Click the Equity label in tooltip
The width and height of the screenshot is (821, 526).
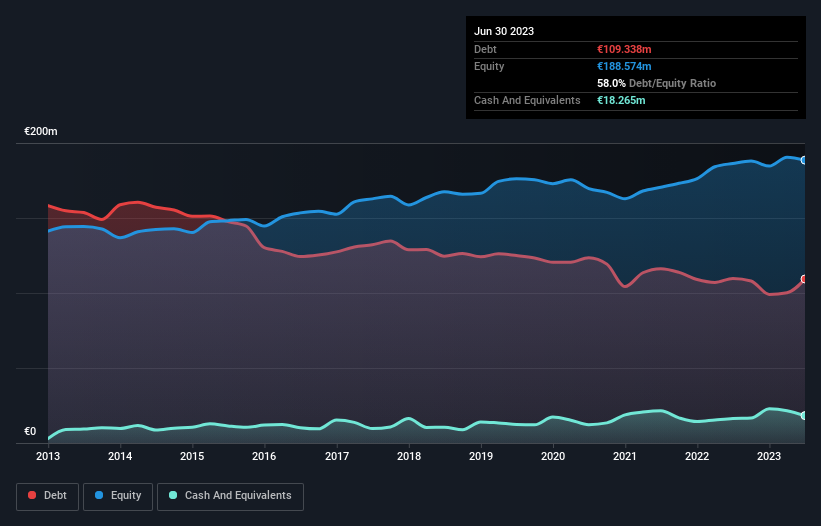pyautogui.click(x=489, y=66)
